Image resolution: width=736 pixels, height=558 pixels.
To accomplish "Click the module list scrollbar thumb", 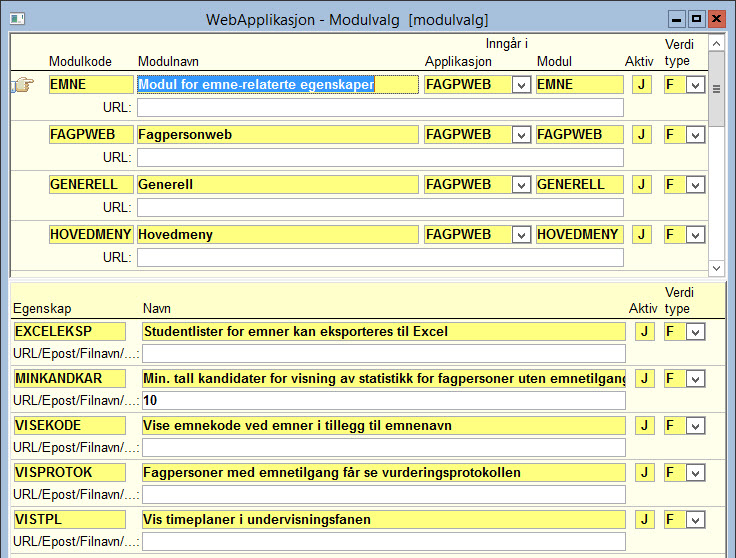I will pyautogui.click(x=716, y=89).
